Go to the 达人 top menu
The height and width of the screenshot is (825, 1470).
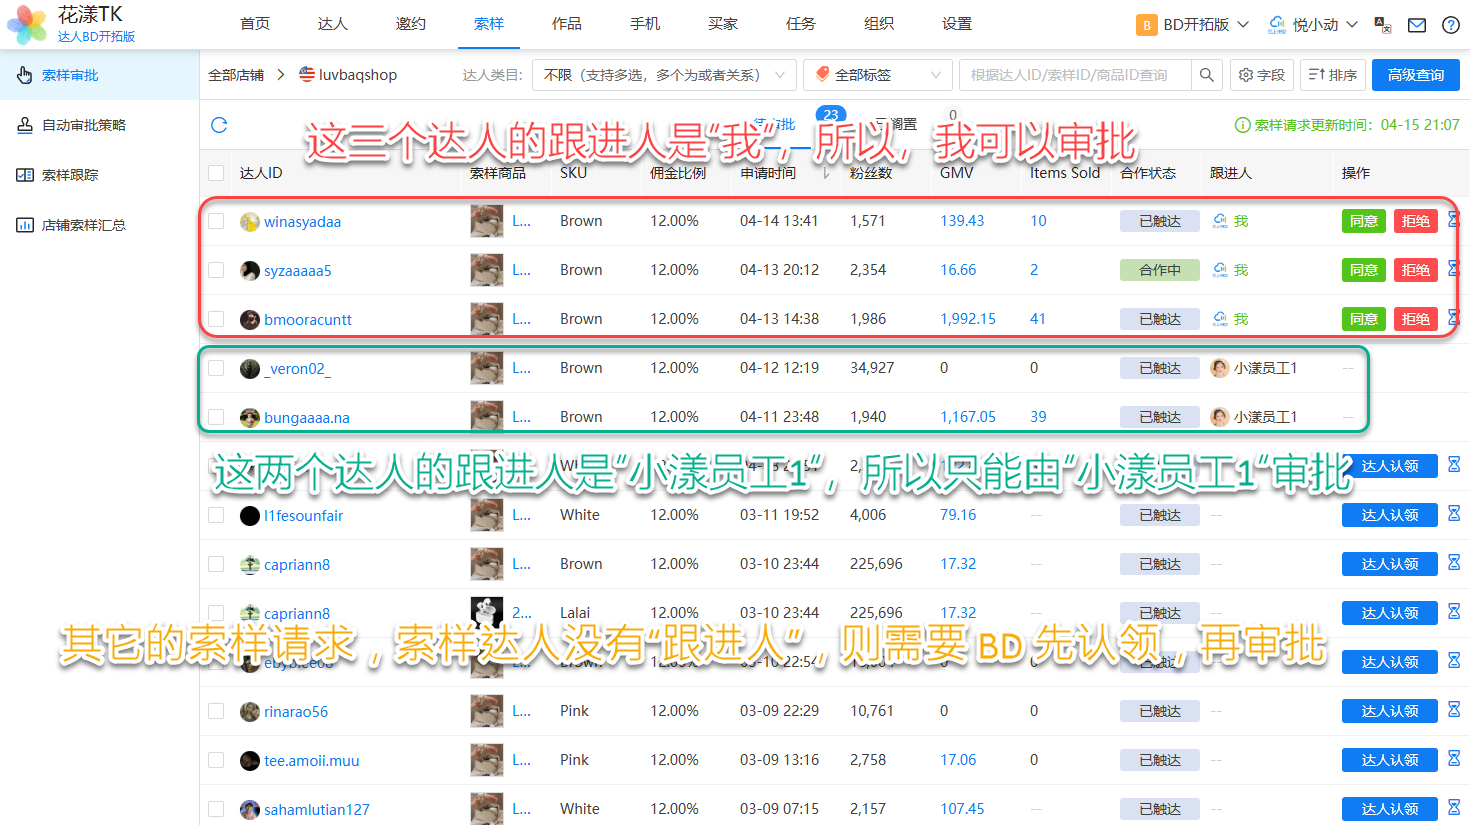(x=333, y=24)
